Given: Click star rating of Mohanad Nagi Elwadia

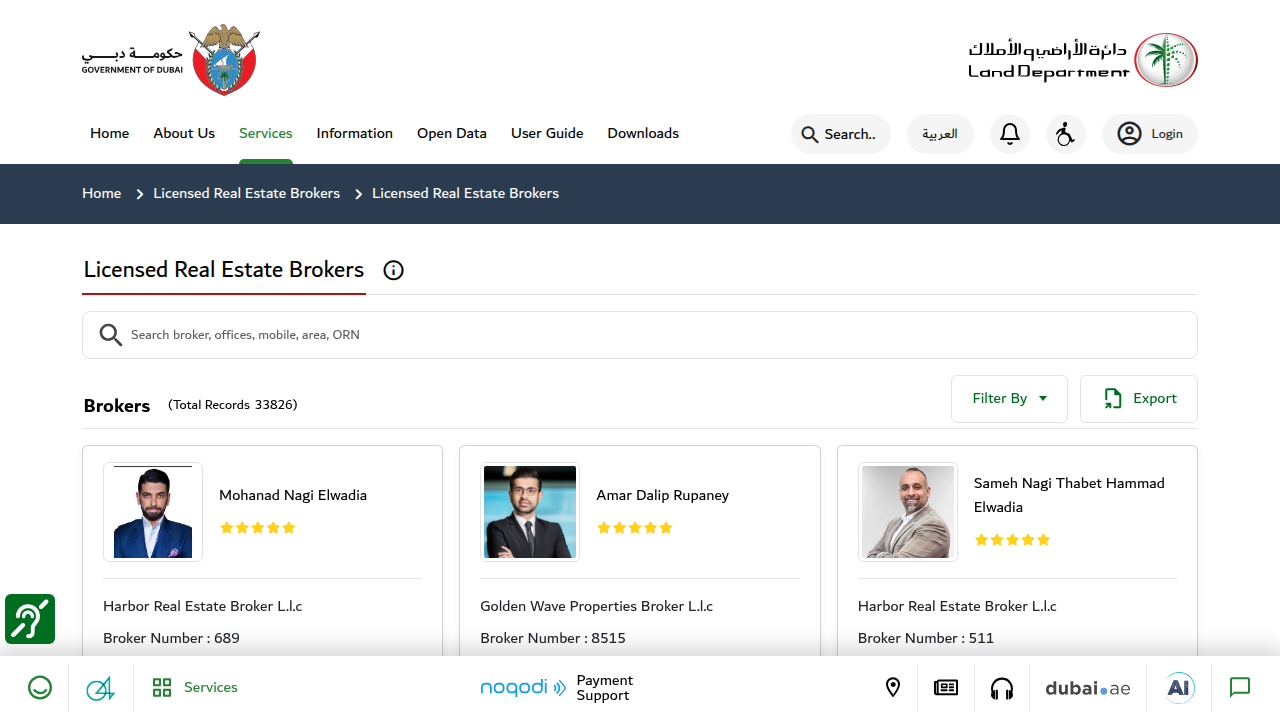Looking at the screenshot, I should tap(258, 528).
